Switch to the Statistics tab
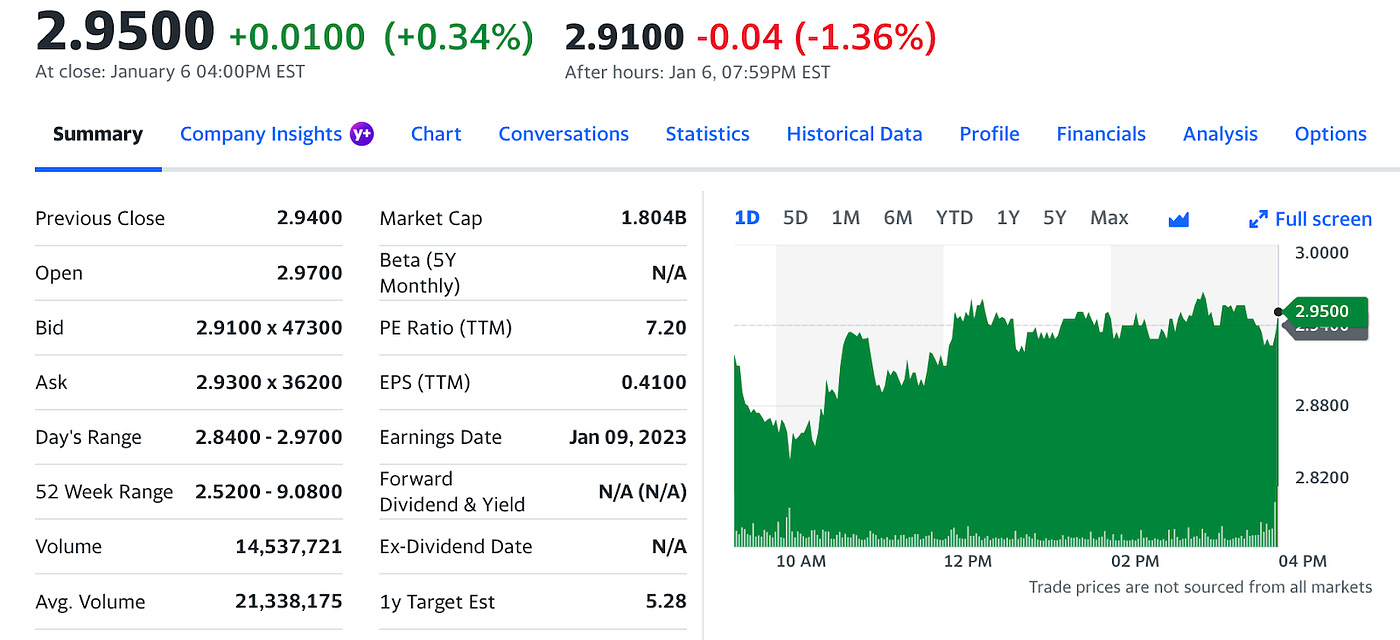This screenshot has width=1400, height=640. (708, 134)
